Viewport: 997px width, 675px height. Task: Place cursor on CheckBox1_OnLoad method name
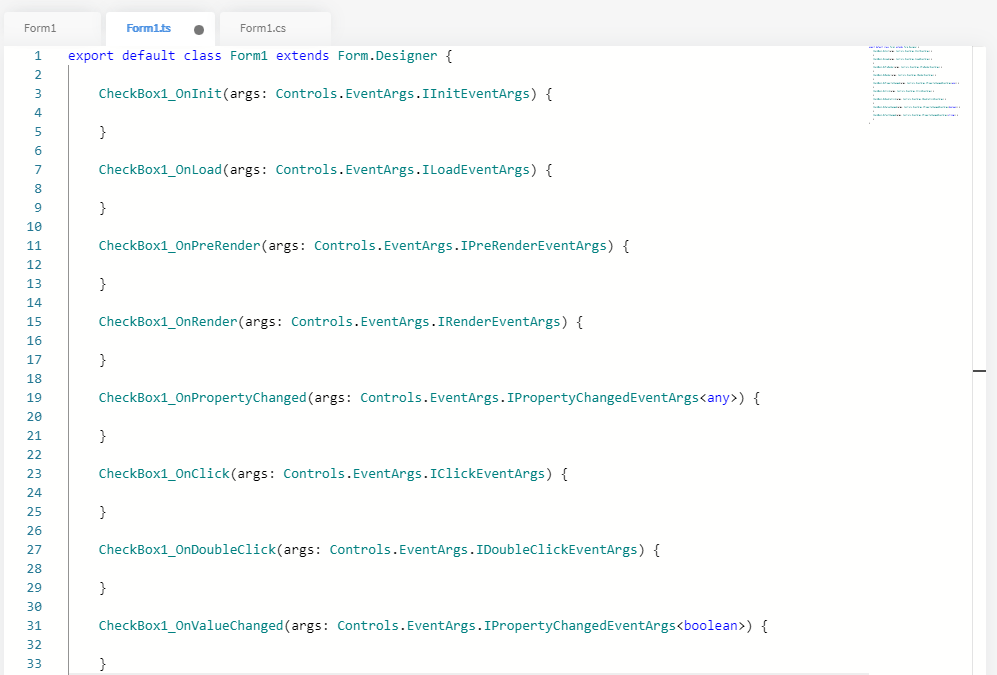[159, 170]
